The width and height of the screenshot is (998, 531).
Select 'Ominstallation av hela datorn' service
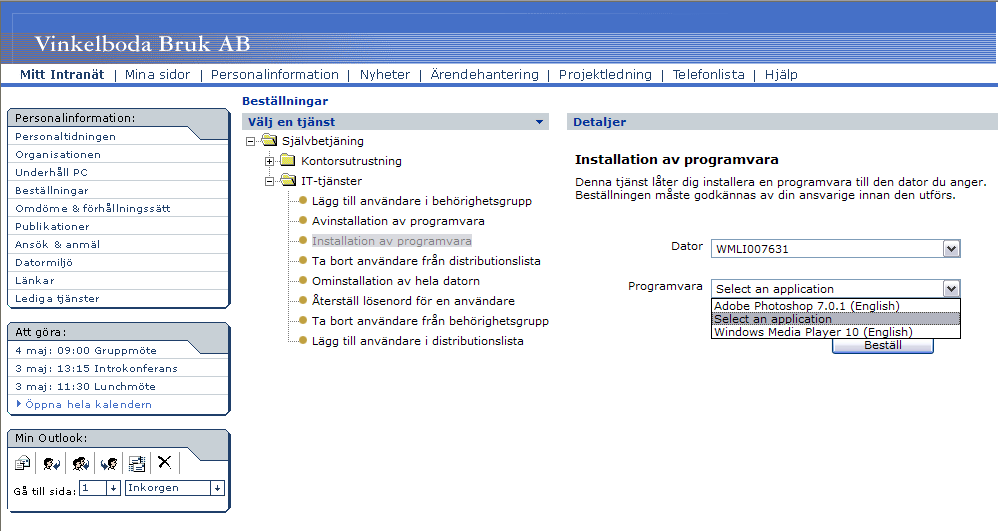[395, 281]
